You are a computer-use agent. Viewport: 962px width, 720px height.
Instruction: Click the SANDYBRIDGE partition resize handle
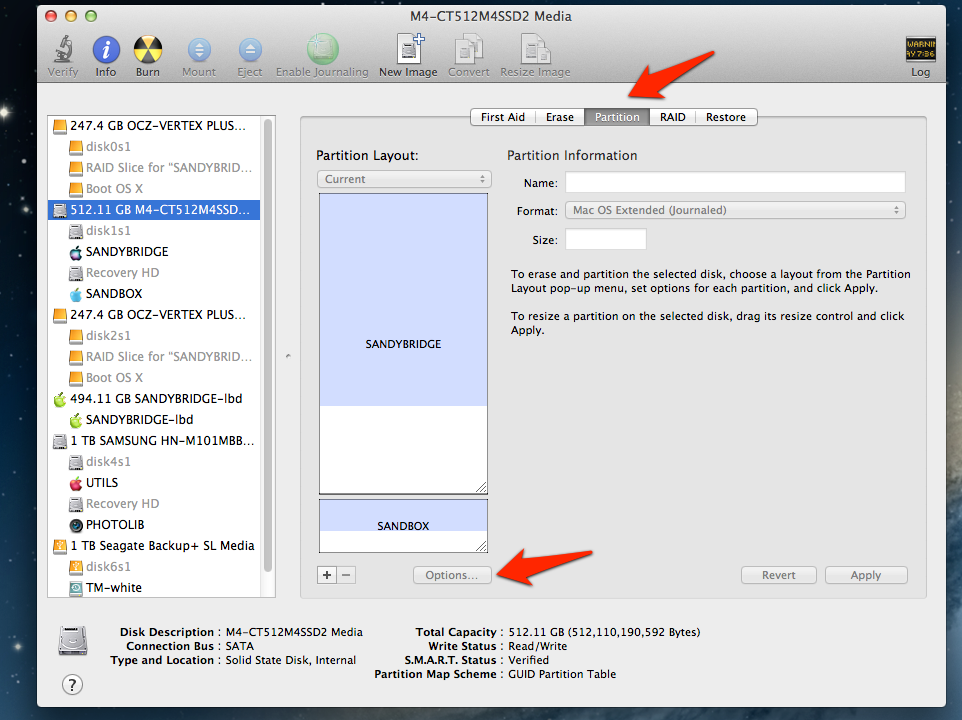(x=481, y=488)
